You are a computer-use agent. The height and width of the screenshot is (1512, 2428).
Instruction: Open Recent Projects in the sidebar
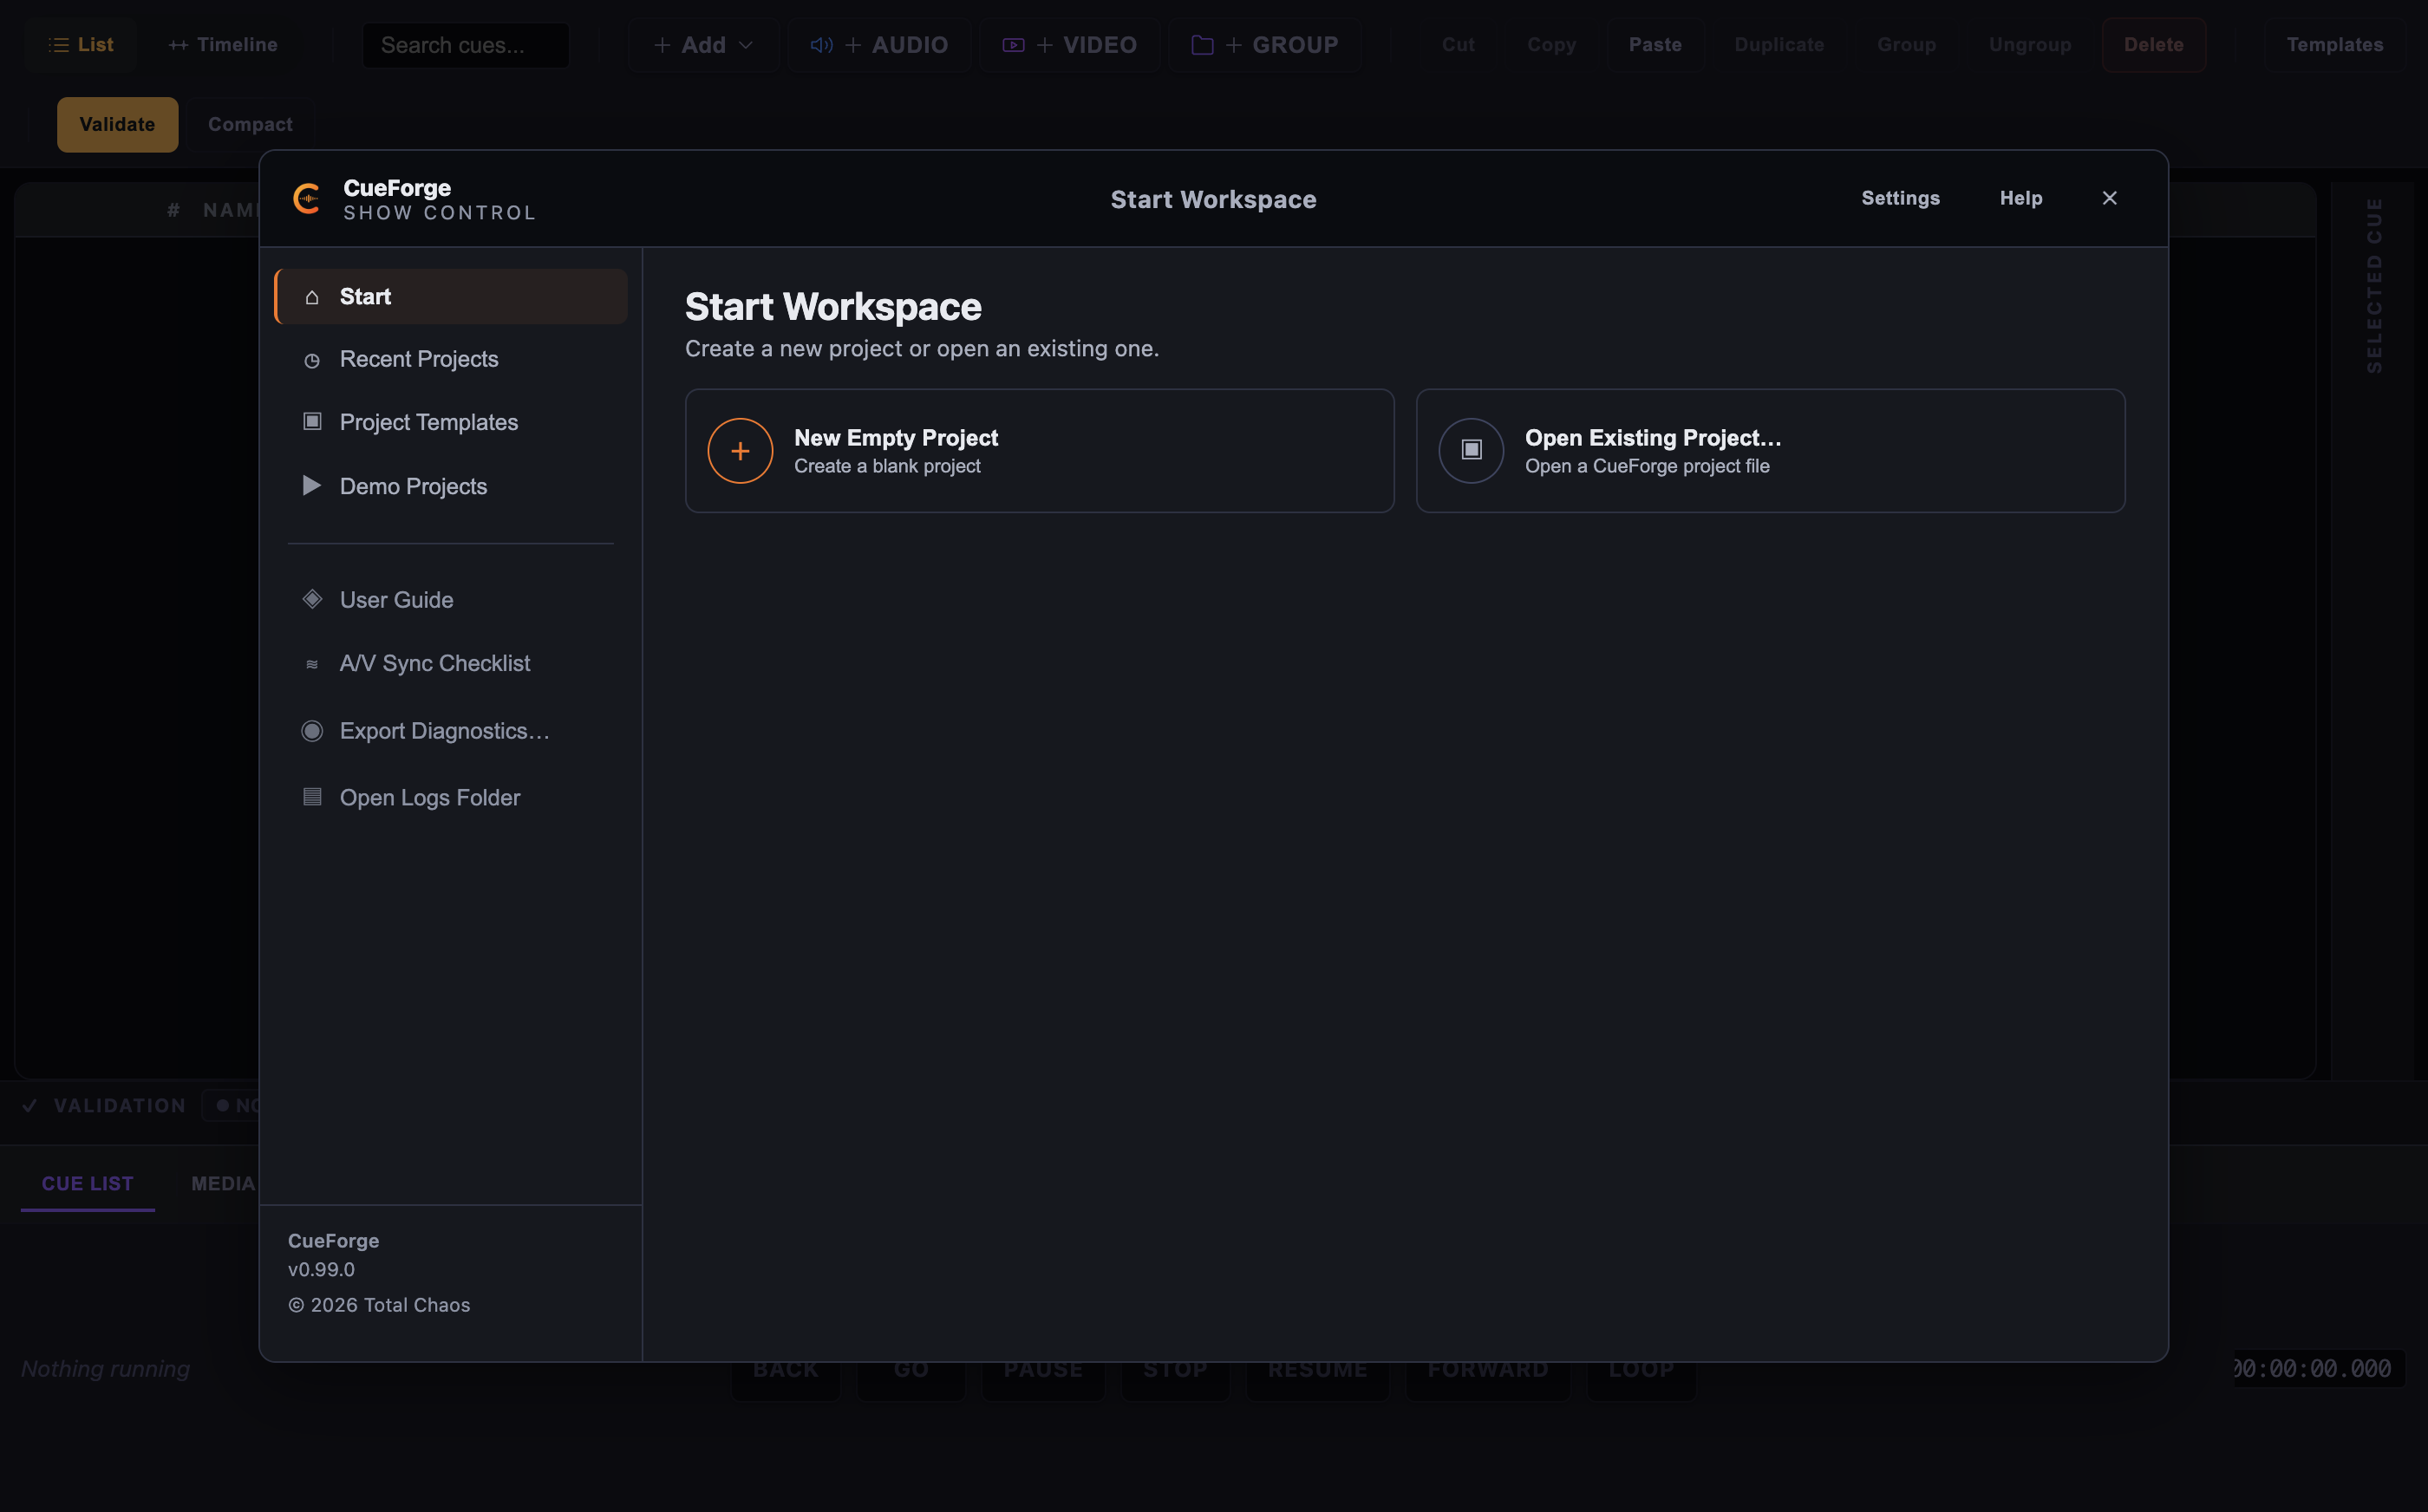tap(451, 359)
